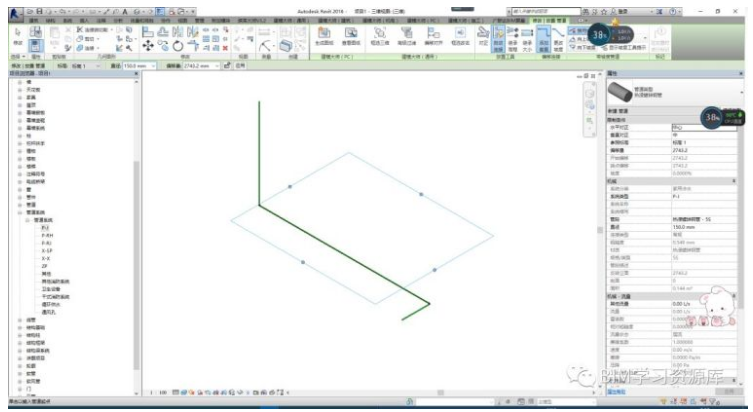Click the Create Similar tool icon

click(x=286, y=46)
